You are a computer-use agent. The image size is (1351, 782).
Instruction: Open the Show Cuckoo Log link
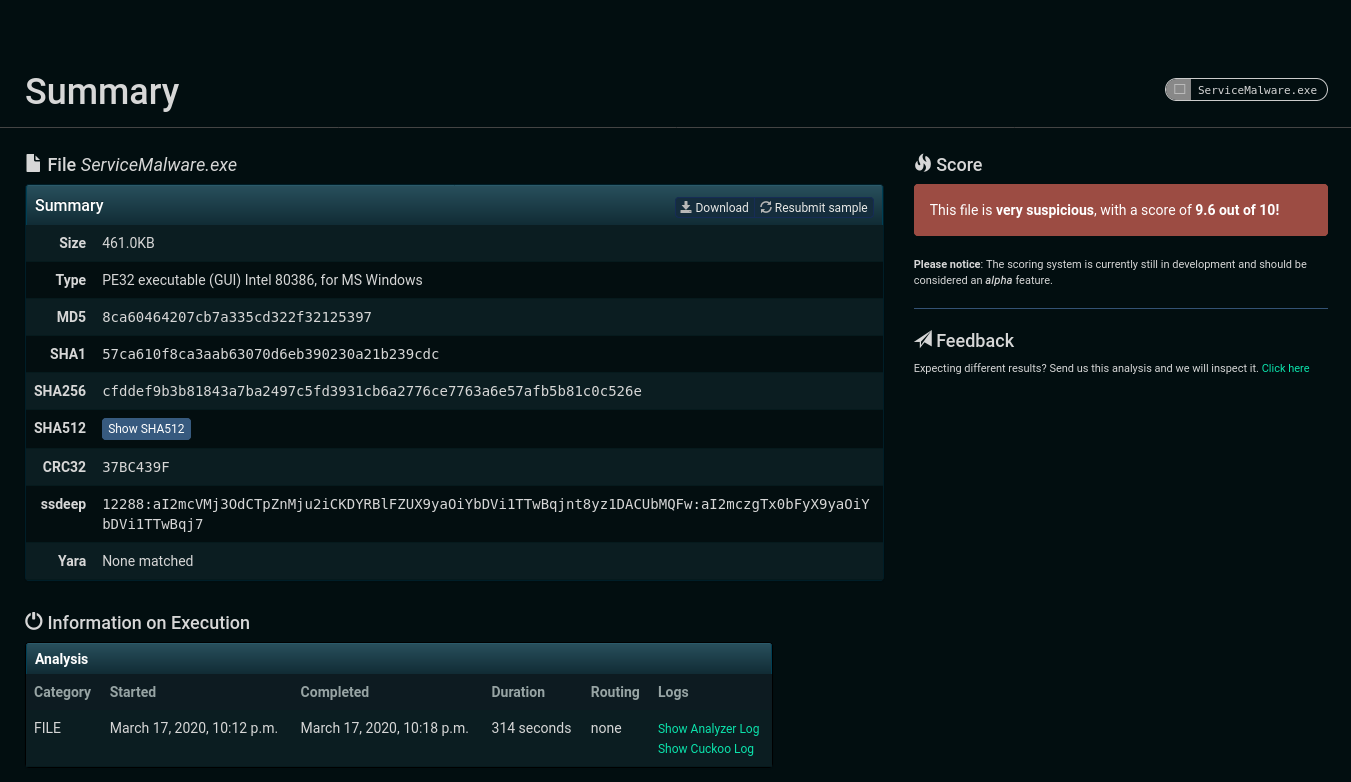coord(705,749)
